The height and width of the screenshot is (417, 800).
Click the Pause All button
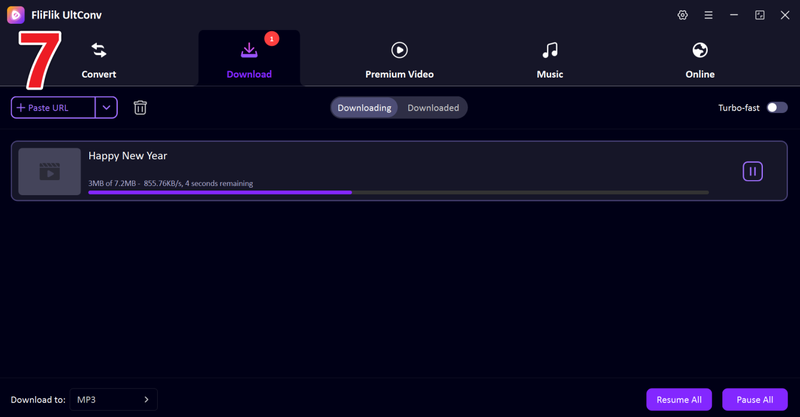[x=755, y=400]
